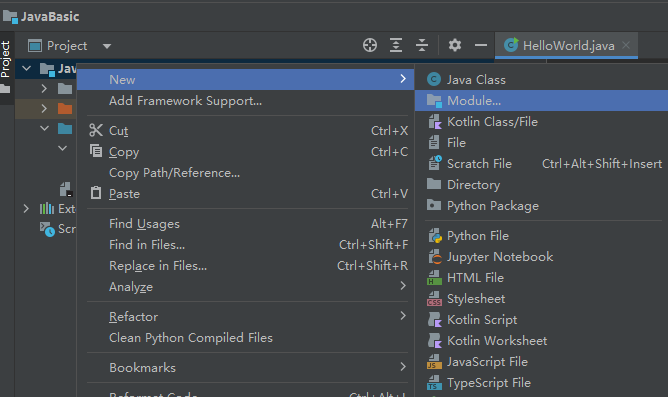Switch to the HelloWorld.java editor tab

click(561, 46)
